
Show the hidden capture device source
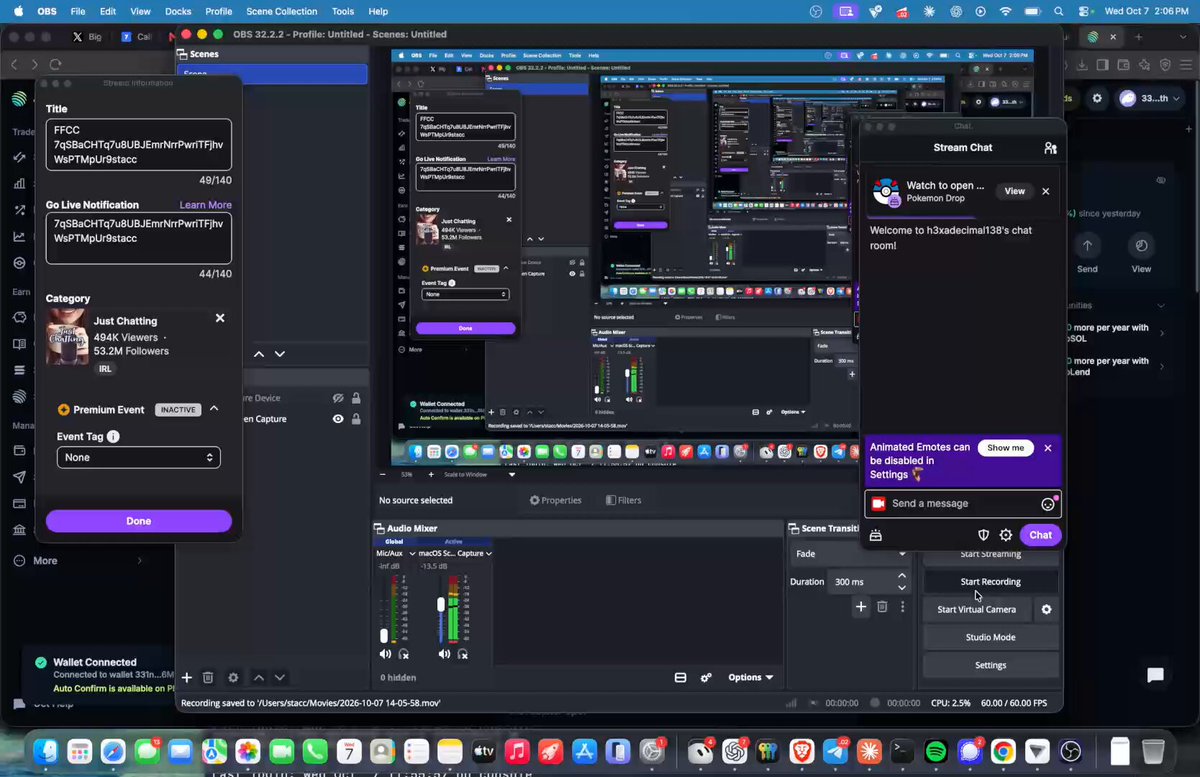tap(338, 397)
